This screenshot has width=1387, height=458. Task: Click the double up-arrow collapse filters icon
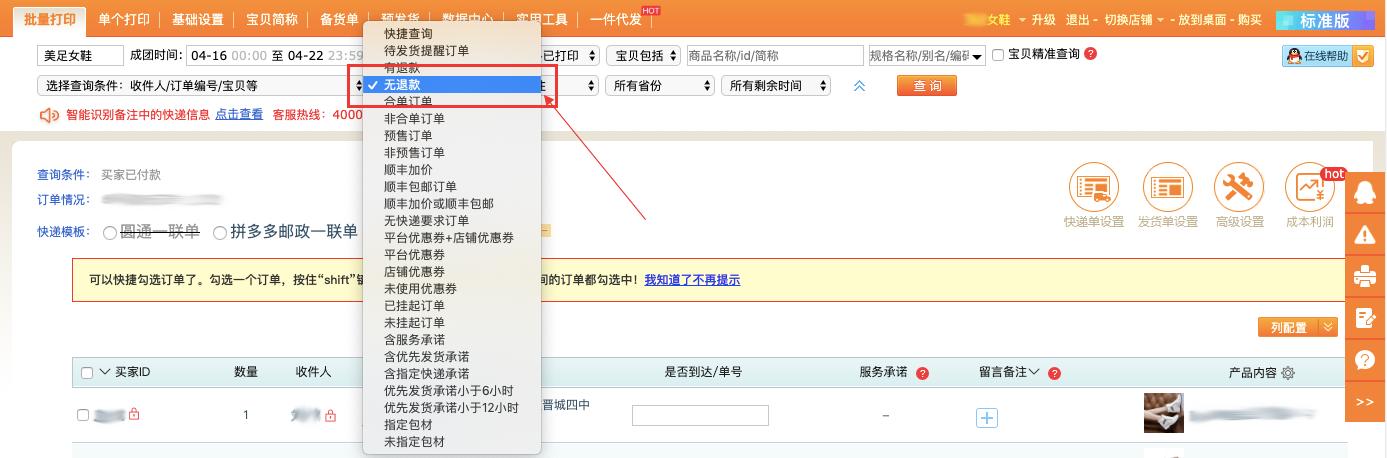[x=859, y=86]
